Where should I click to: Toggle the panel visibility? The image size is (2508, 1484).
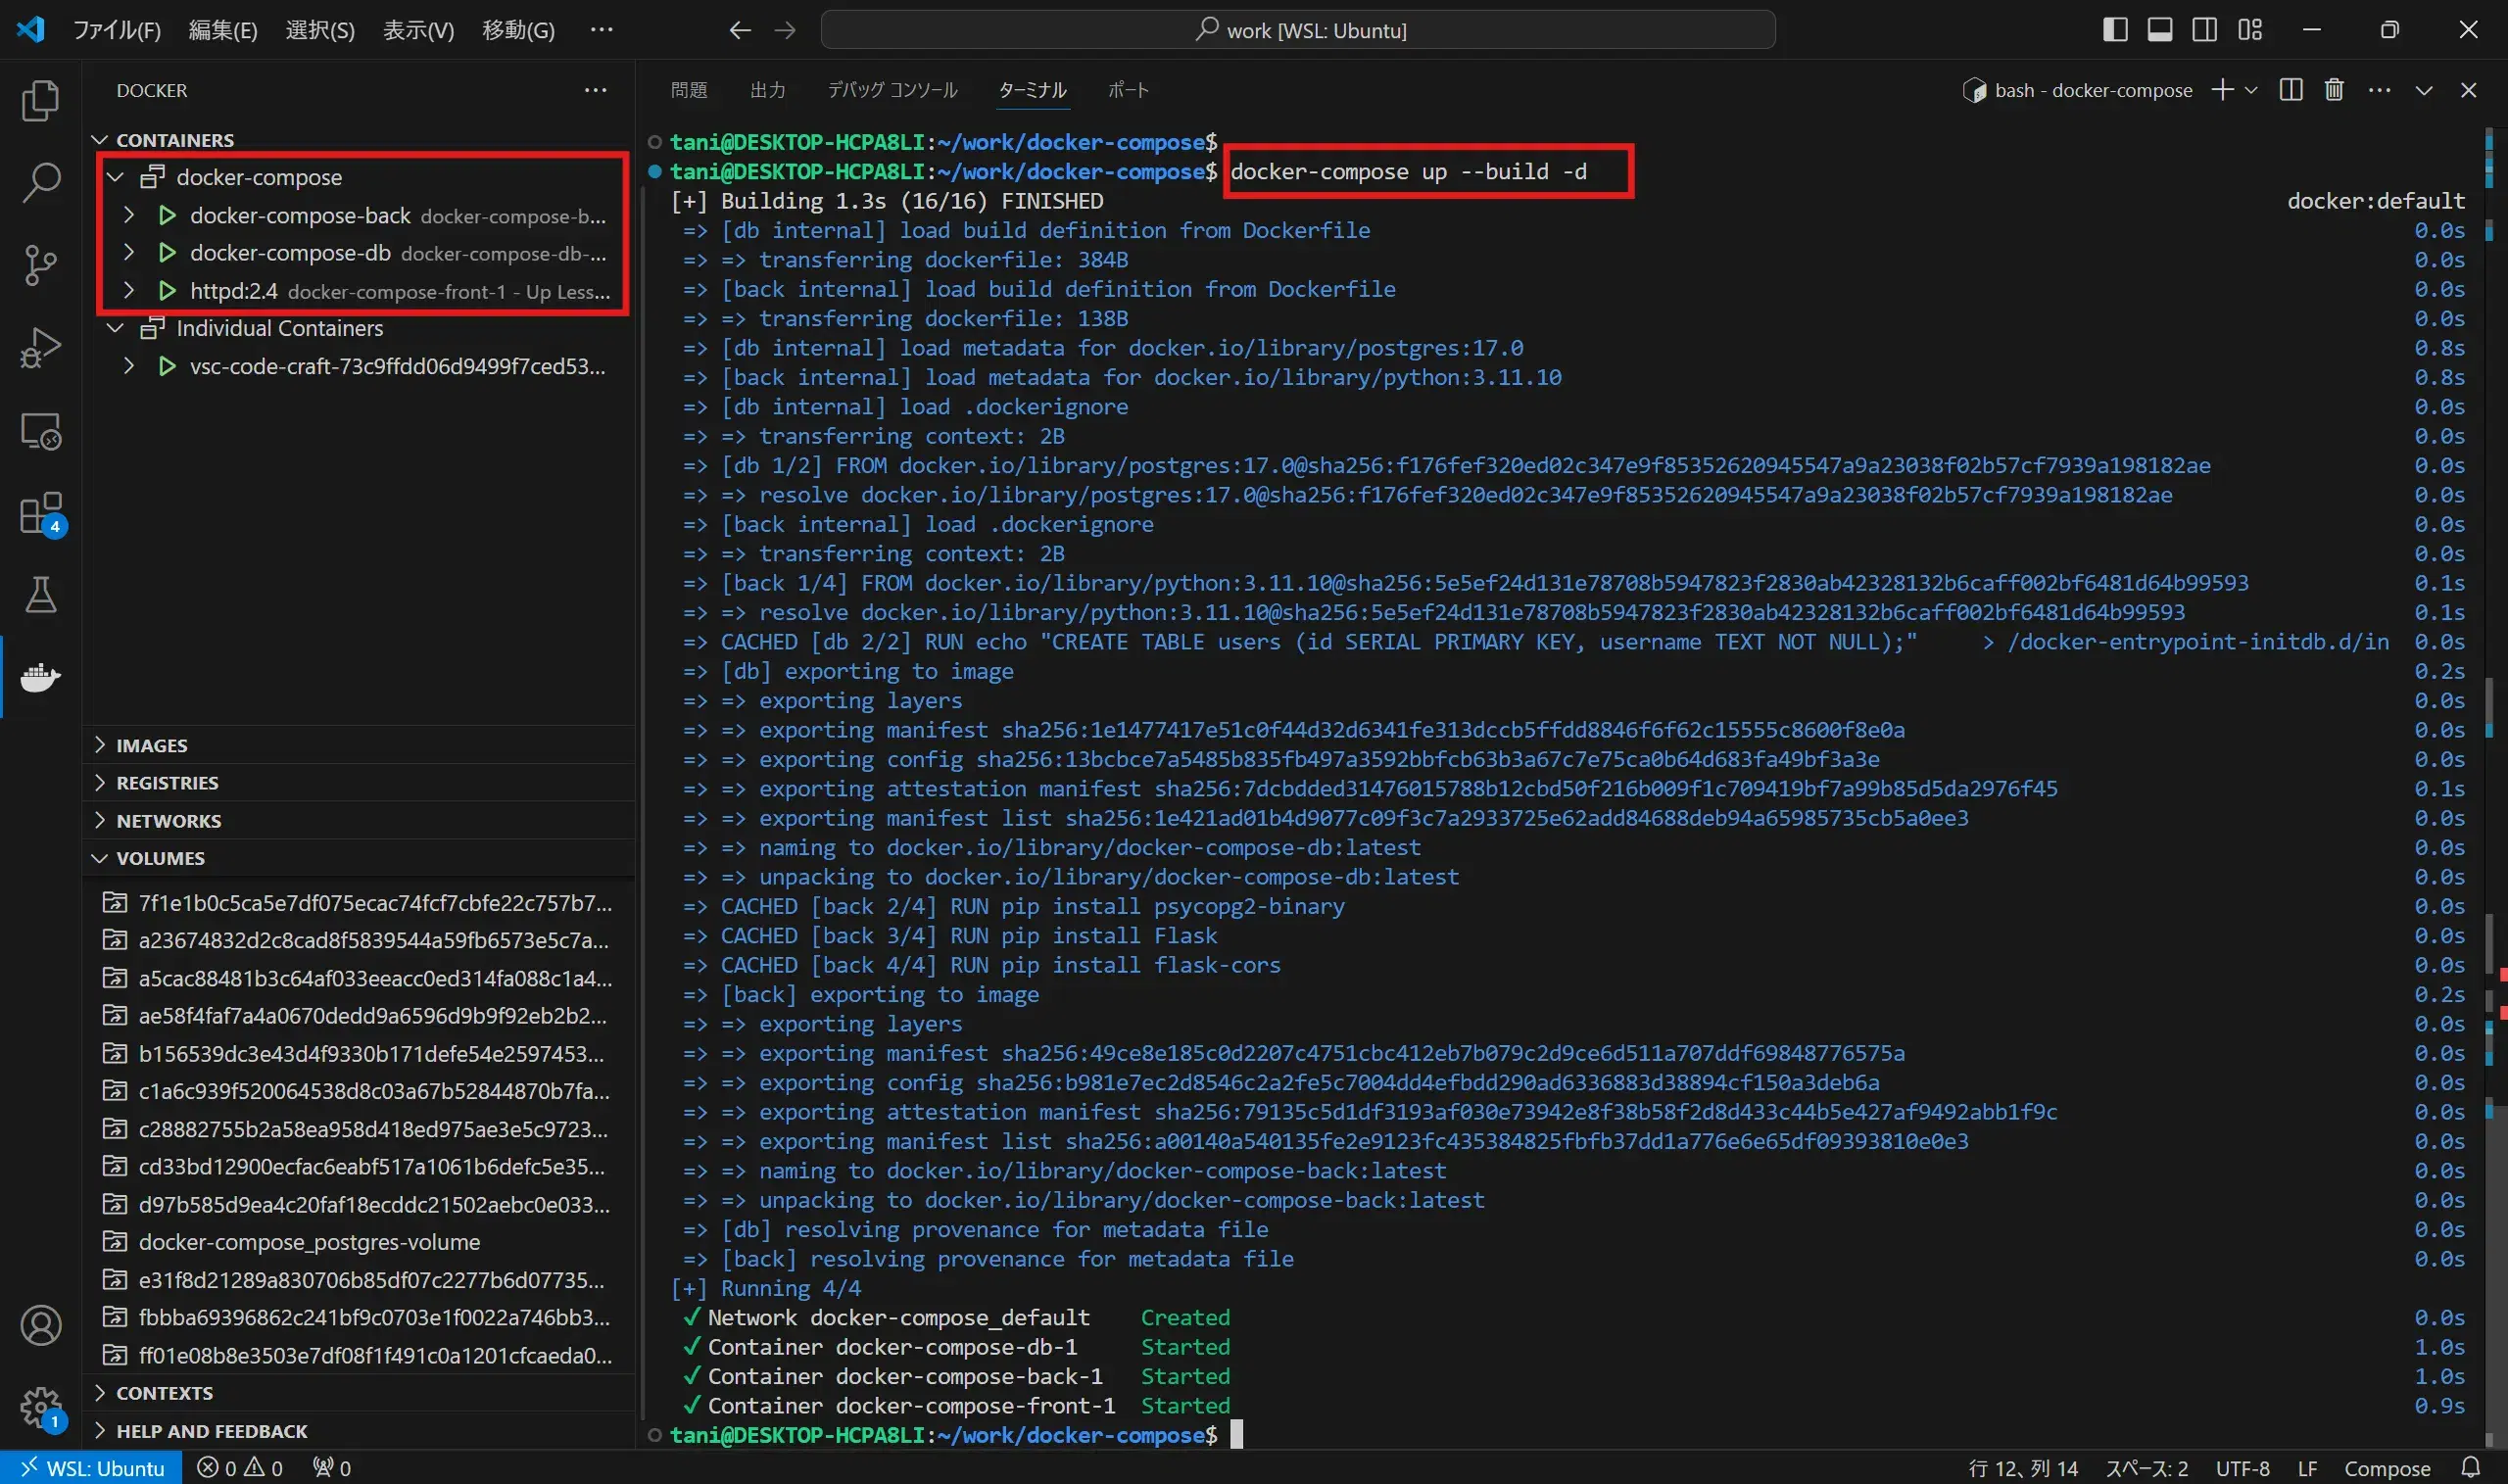(2160, 29)
